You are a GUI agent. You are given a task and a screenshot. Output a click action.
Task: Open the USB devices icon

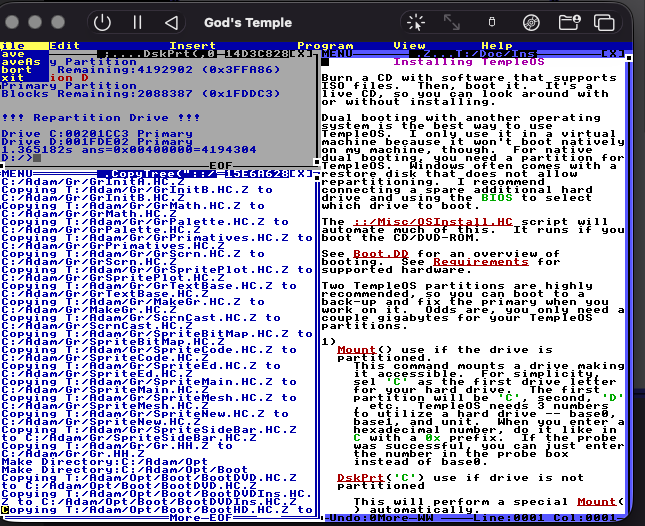tap(492, 22)
